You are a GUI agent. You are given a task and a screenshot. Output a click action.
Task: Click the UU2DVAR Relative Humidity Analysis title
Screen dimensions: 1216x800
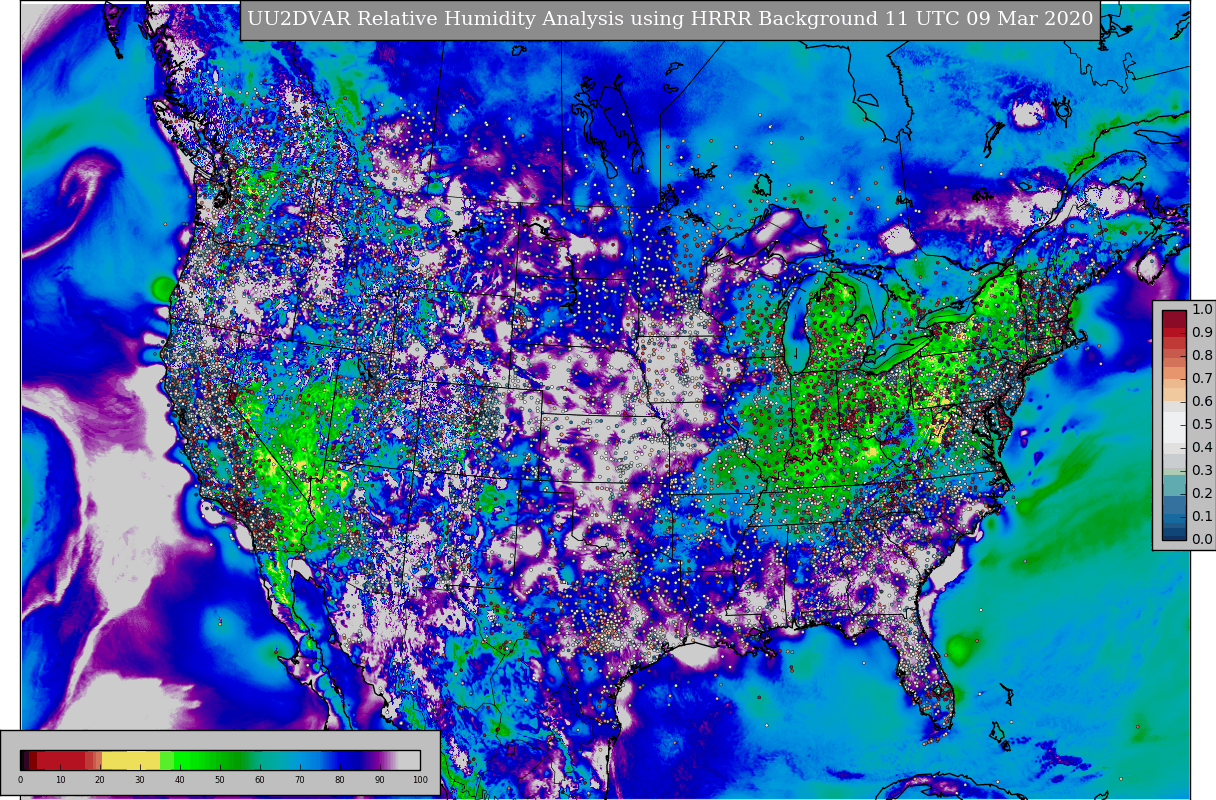670,19
